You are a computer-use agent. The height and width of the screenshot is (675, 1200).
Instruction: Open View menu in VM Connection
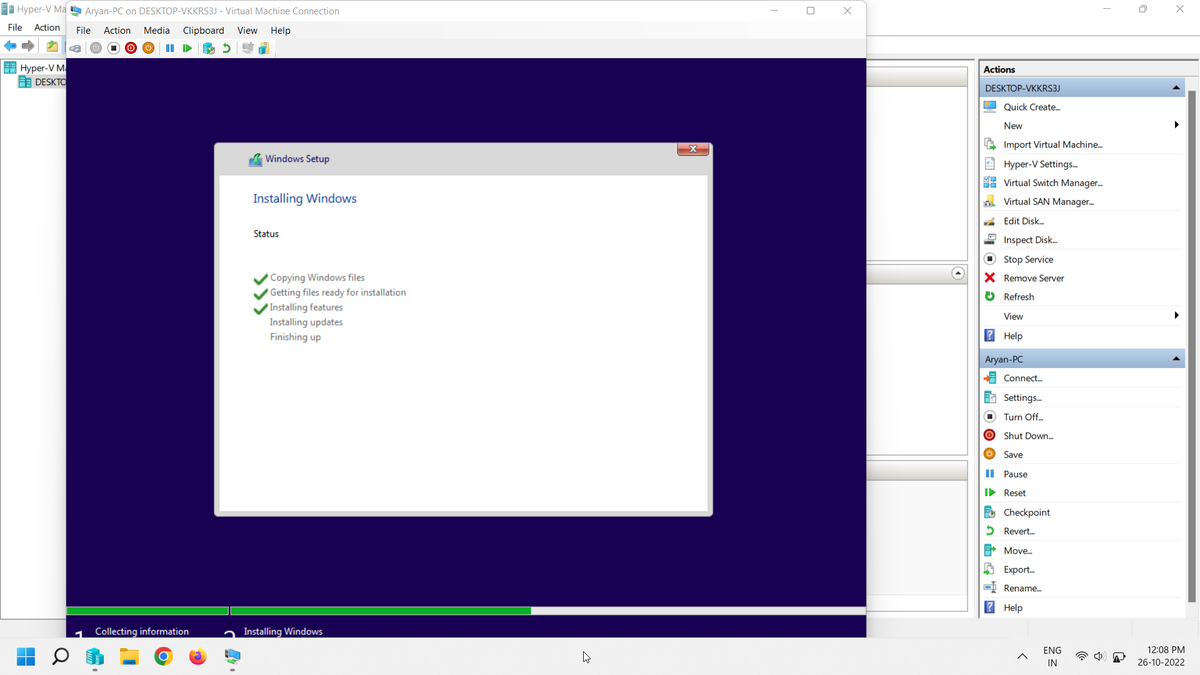point(247,30)
